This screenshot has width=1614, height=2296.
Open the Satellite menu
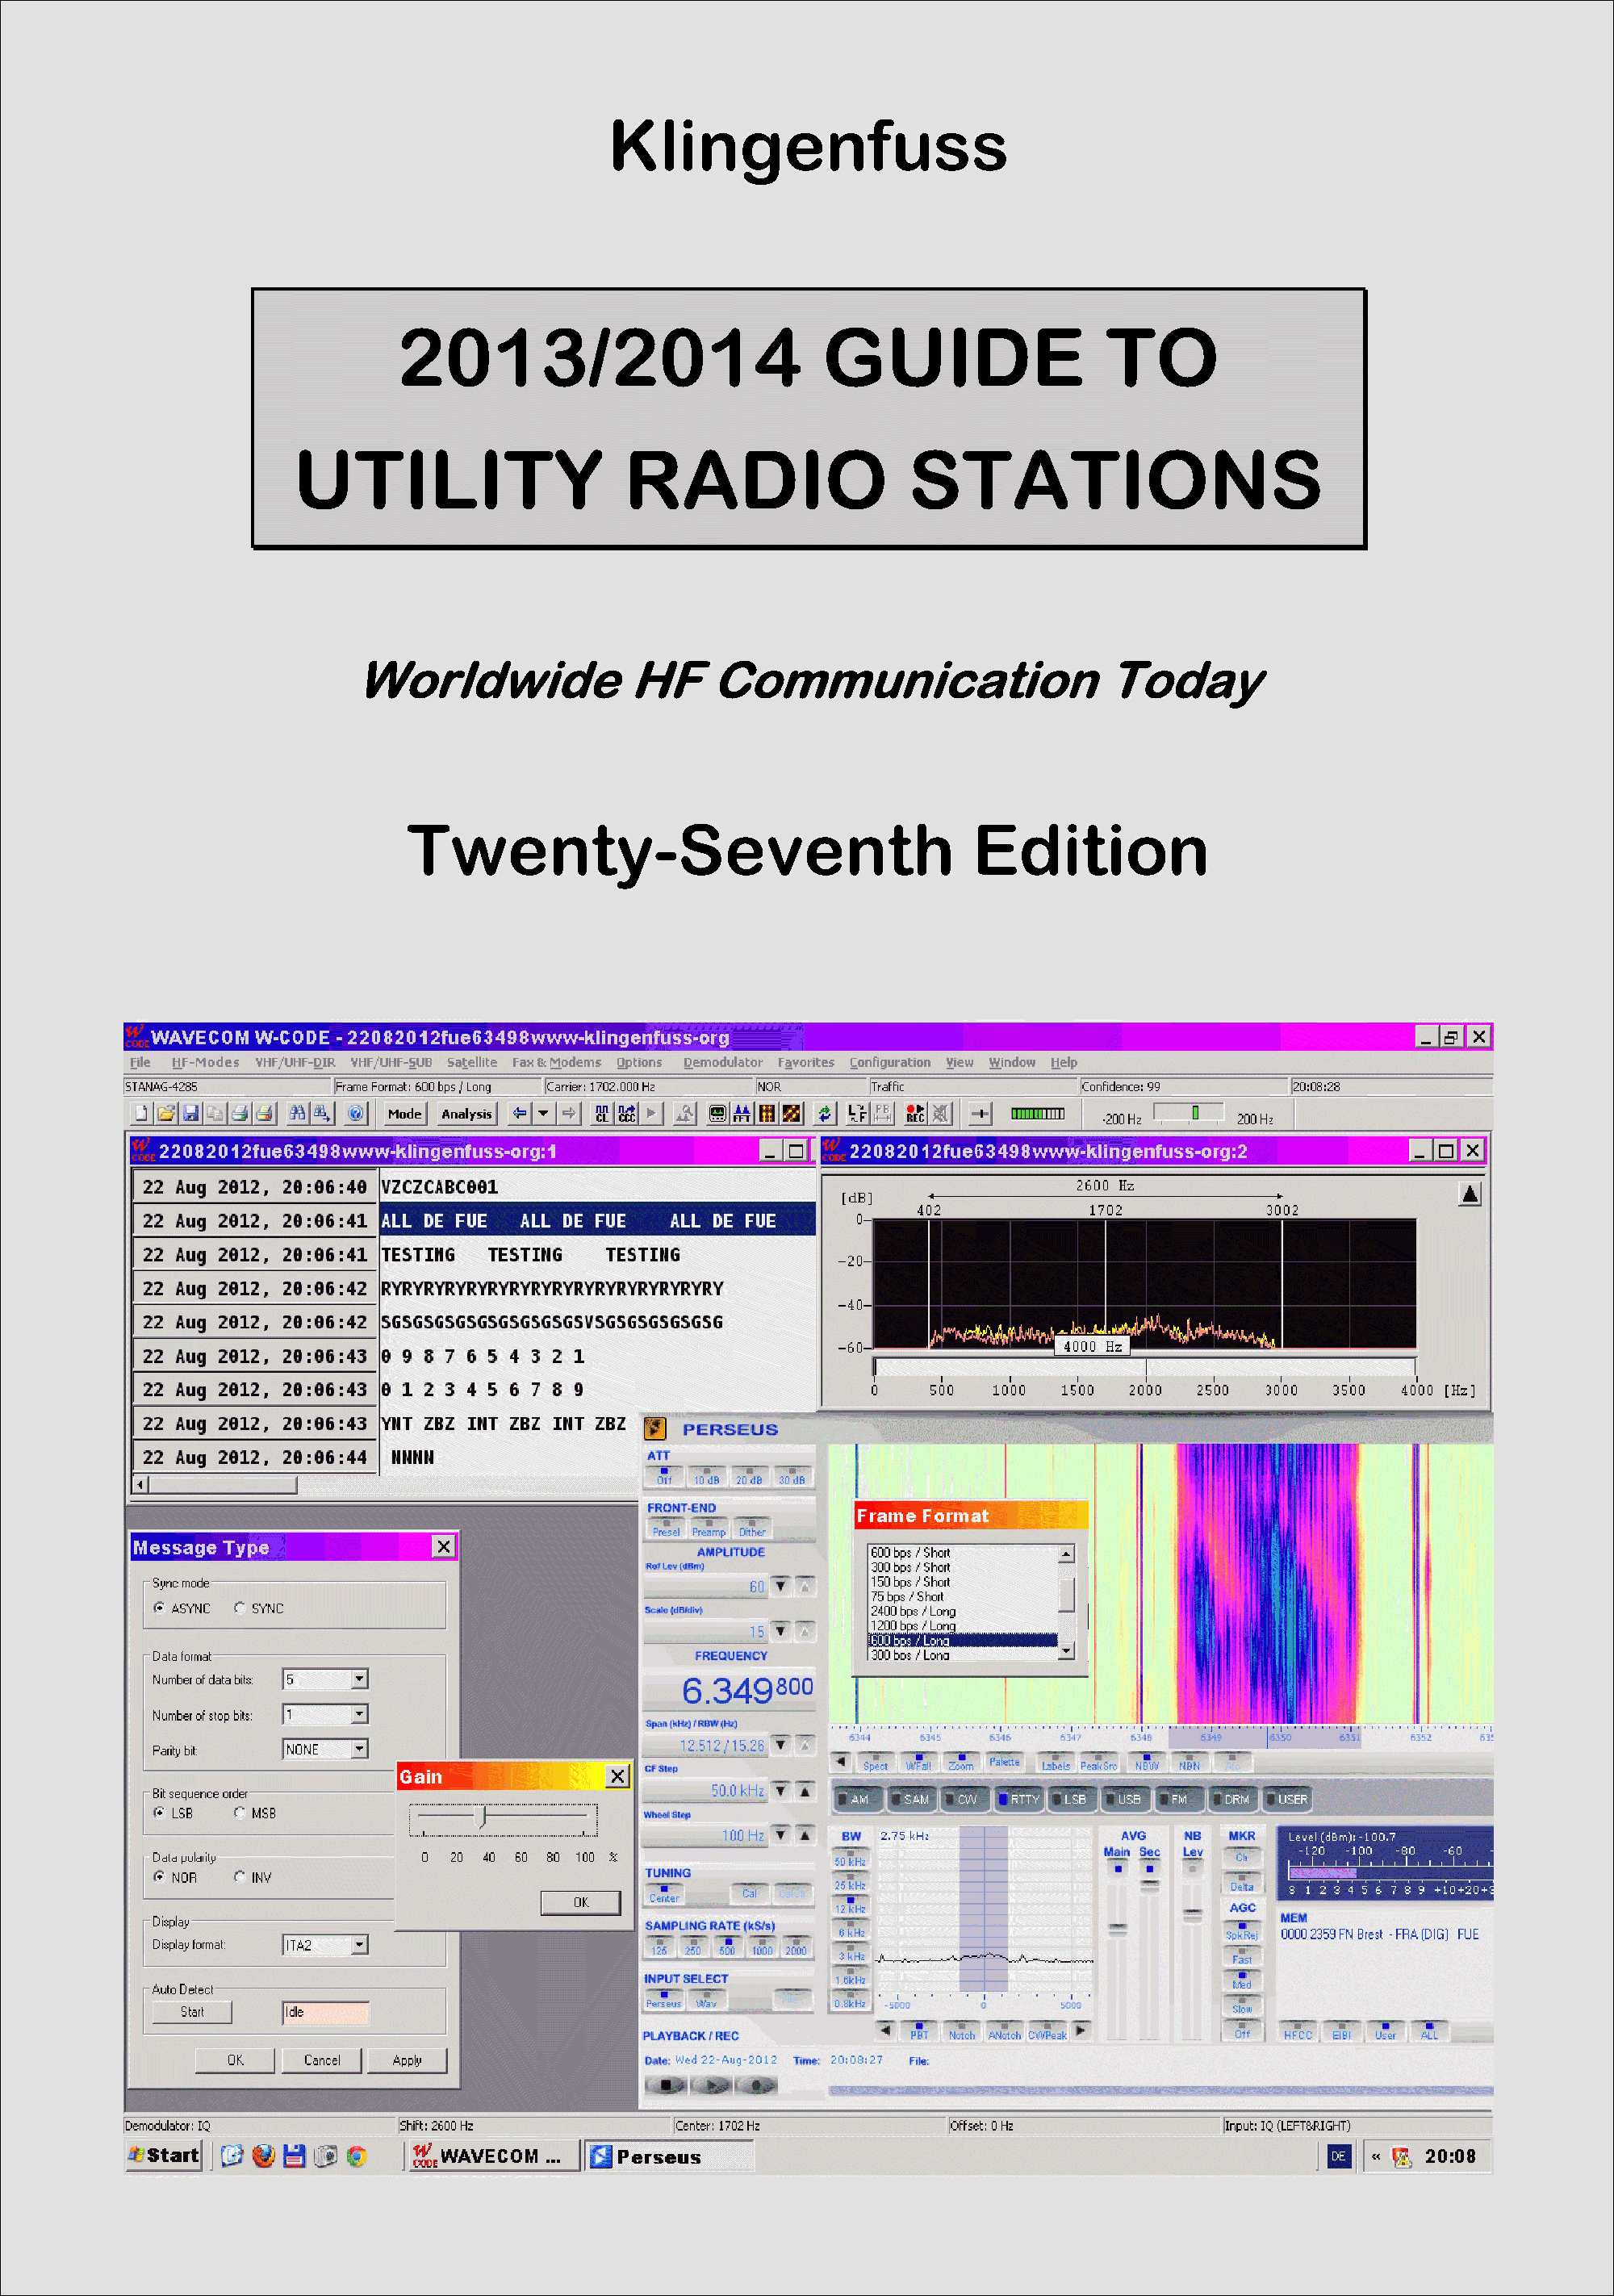[x=472, y=1062]
